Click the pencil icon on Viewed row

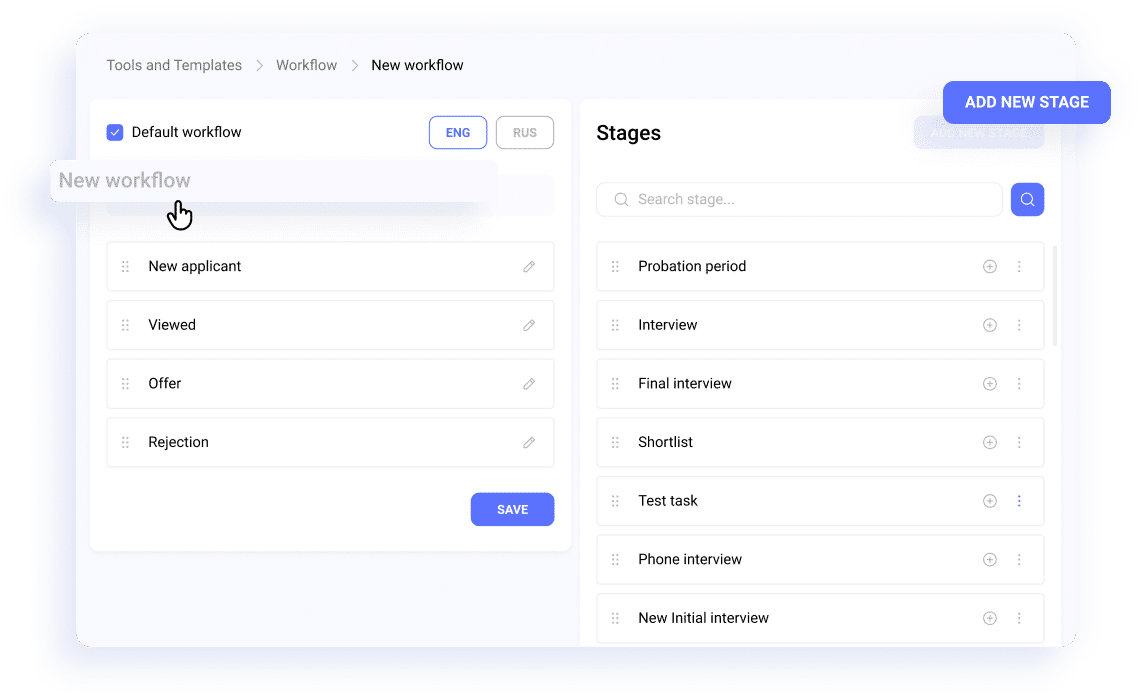(x=529, y=325)
